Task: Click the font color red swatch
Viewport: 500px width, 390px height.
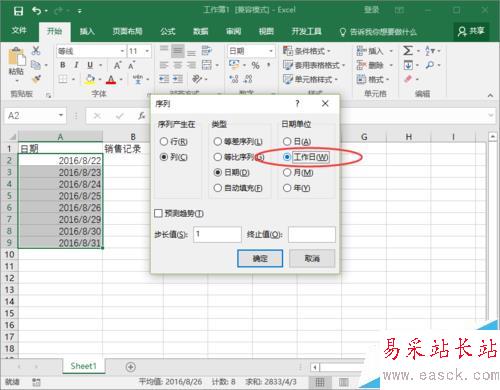Action: pos(111,79)
